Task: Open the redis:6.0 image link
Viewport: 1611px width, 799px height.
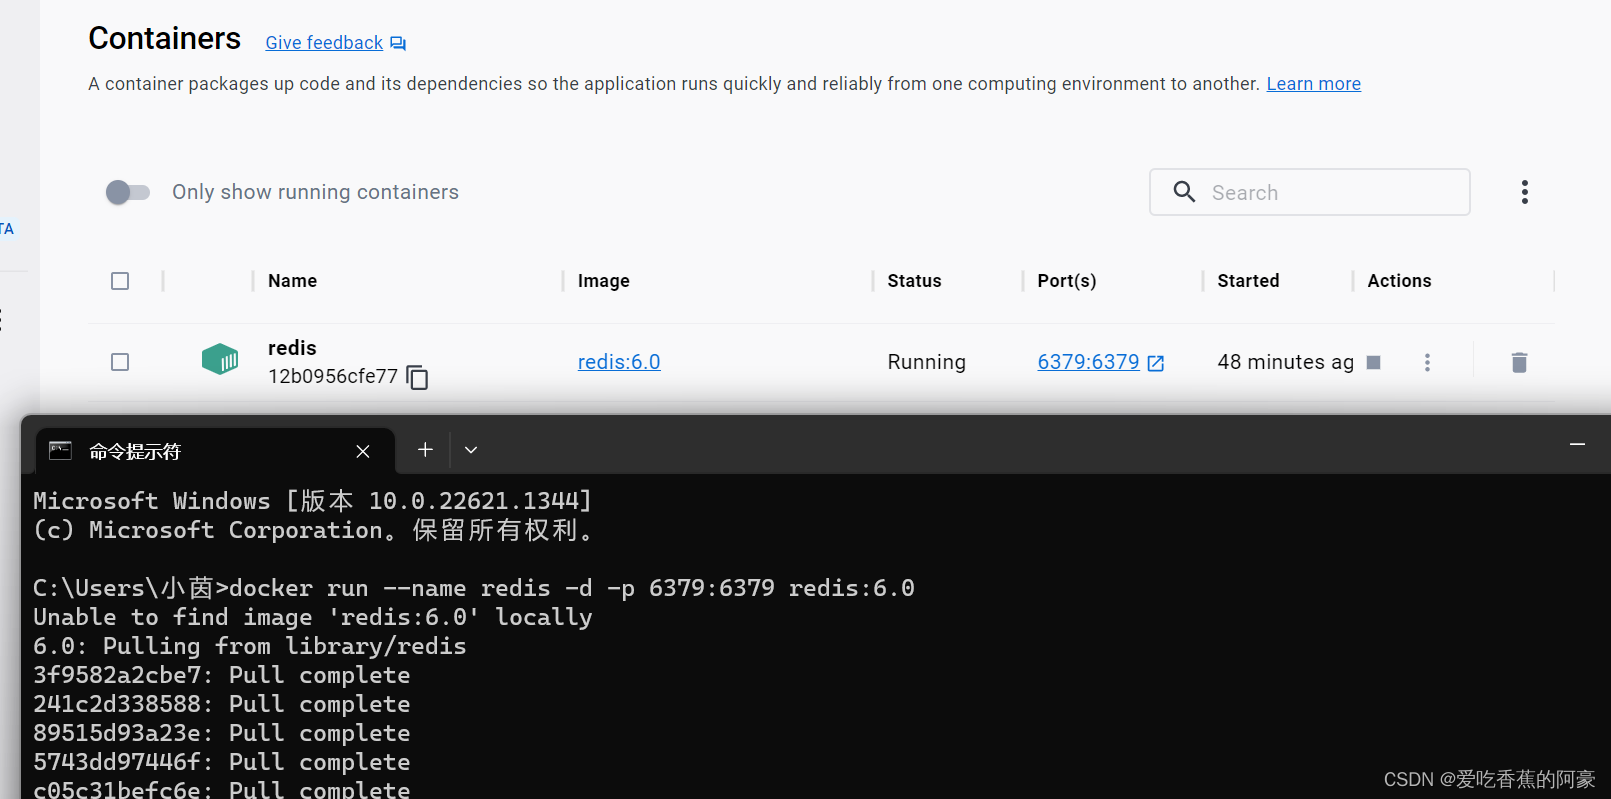Action: [x=619, y=362]
